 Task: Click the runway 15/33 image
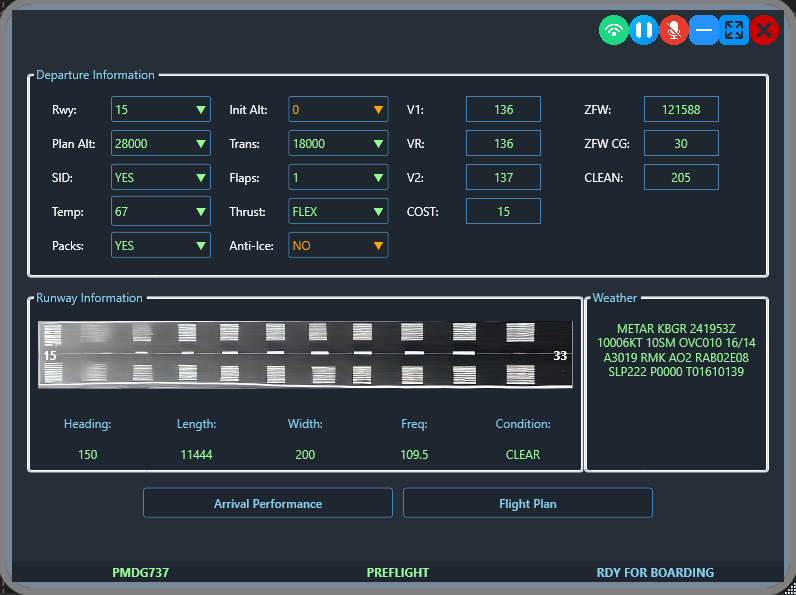(305, 355)
